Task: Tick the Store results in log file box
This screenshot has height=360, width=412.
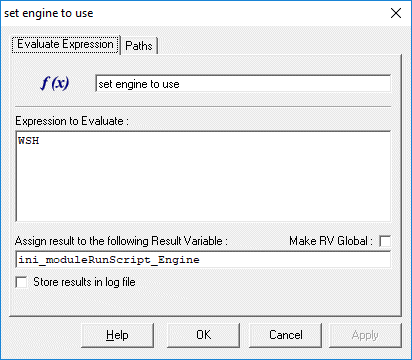Action: click(x=21, y=282)
